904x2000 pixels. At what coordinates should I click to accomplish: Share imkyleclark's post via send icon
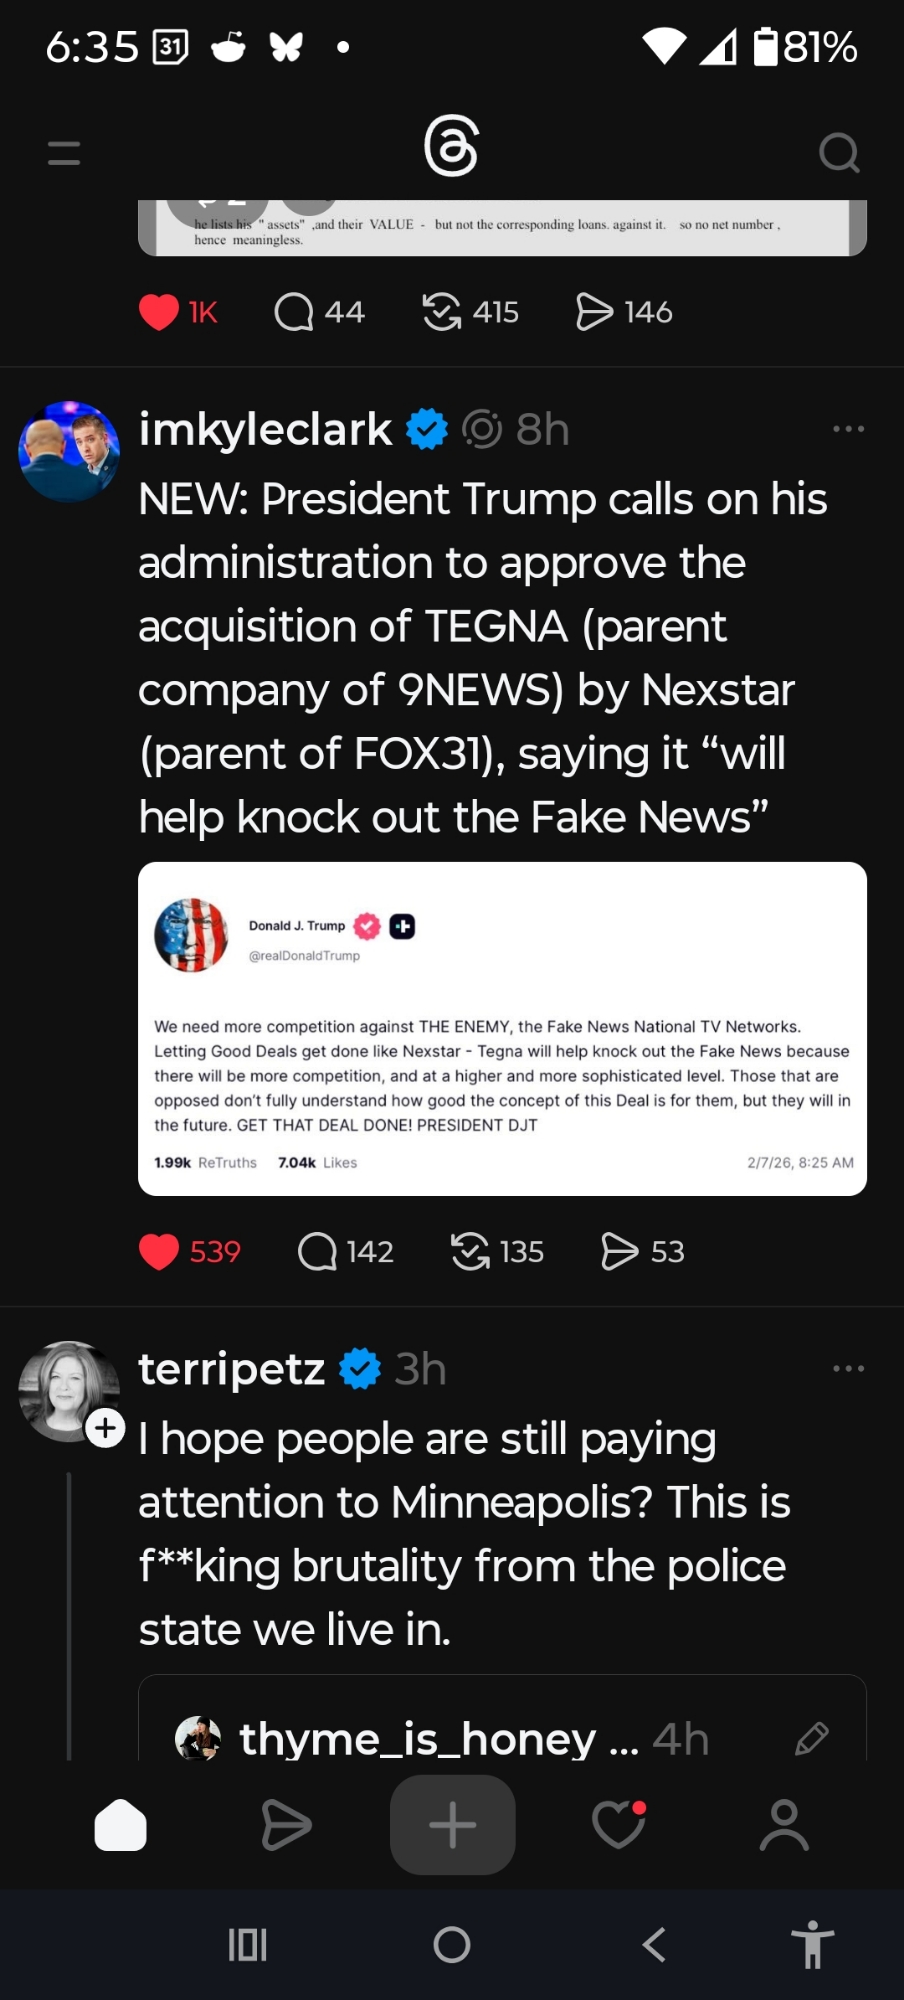(x=619, y=1251)
